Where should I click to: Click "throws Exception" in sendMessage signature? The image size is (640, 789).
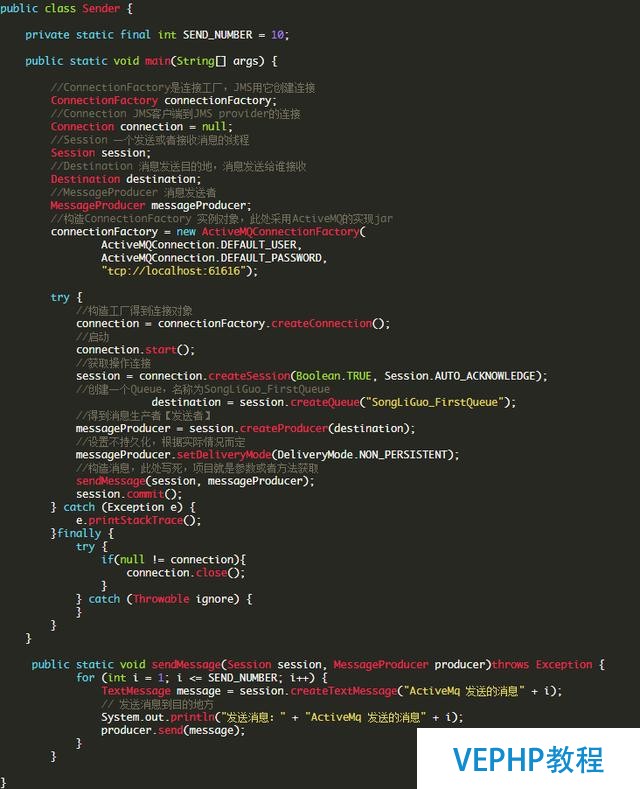tap(542, 665)
